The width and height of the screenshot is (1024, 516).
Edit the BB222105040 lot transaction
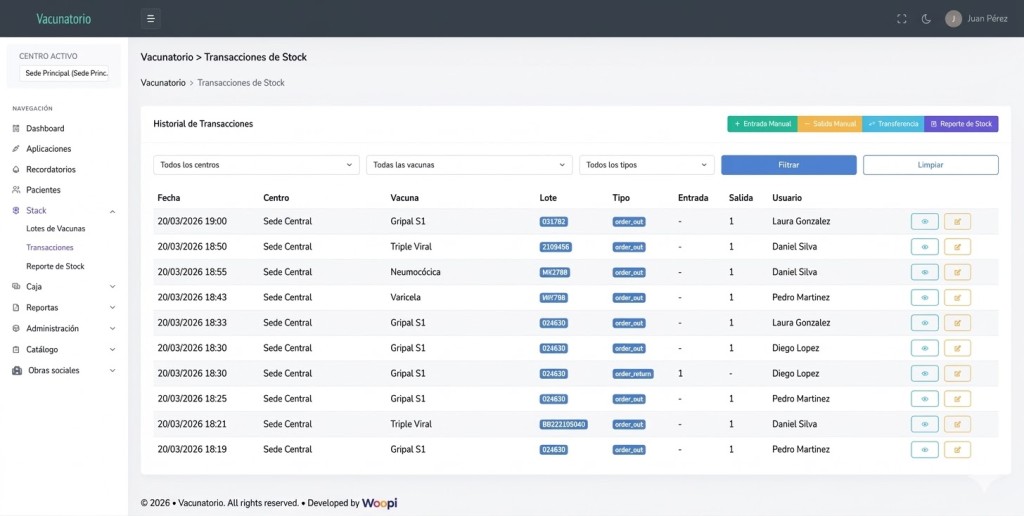coord(957,424)
